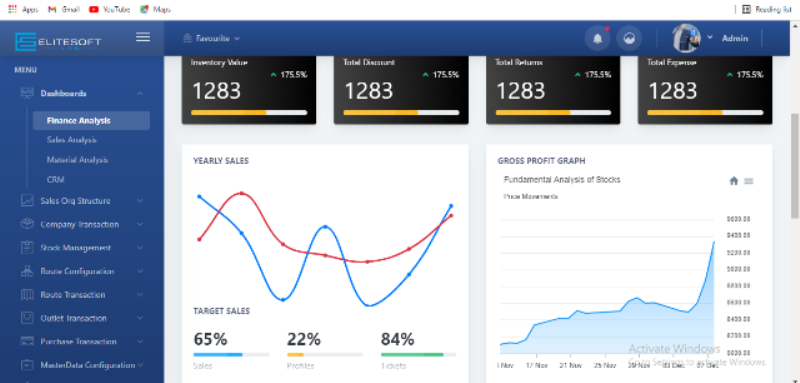Click the Company Transaction icon
Image resolution: width=800 pixels, height=383 pixels.
click(27, 224)
